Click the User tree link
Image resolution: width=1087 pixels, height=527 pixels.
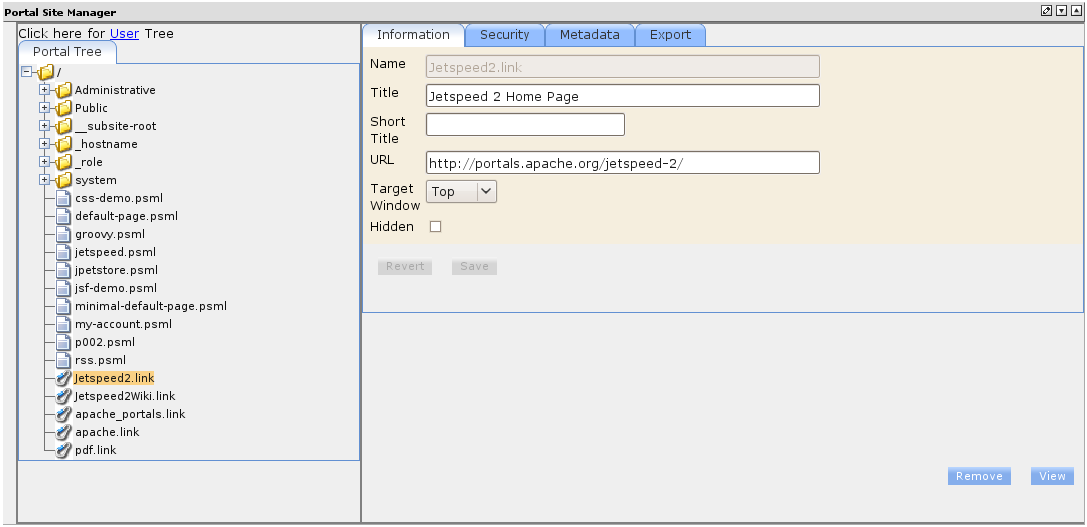[x=124, y=33]
